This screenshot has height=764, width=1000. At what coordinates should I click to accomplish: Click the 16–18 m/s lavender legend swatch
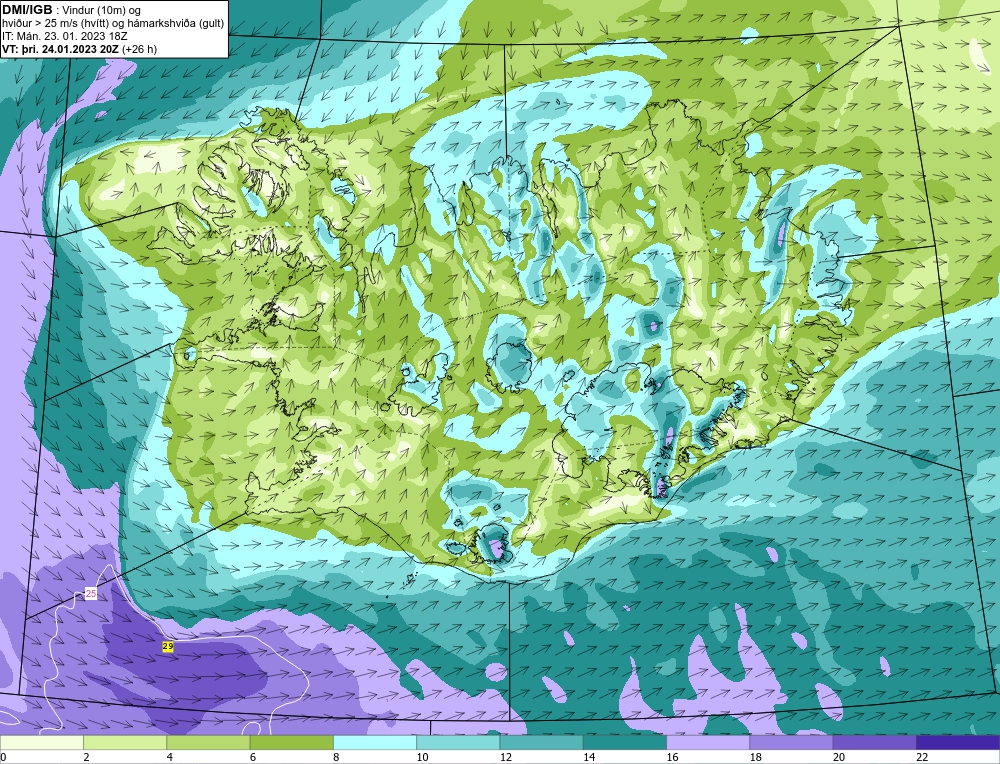coord(708,743)
